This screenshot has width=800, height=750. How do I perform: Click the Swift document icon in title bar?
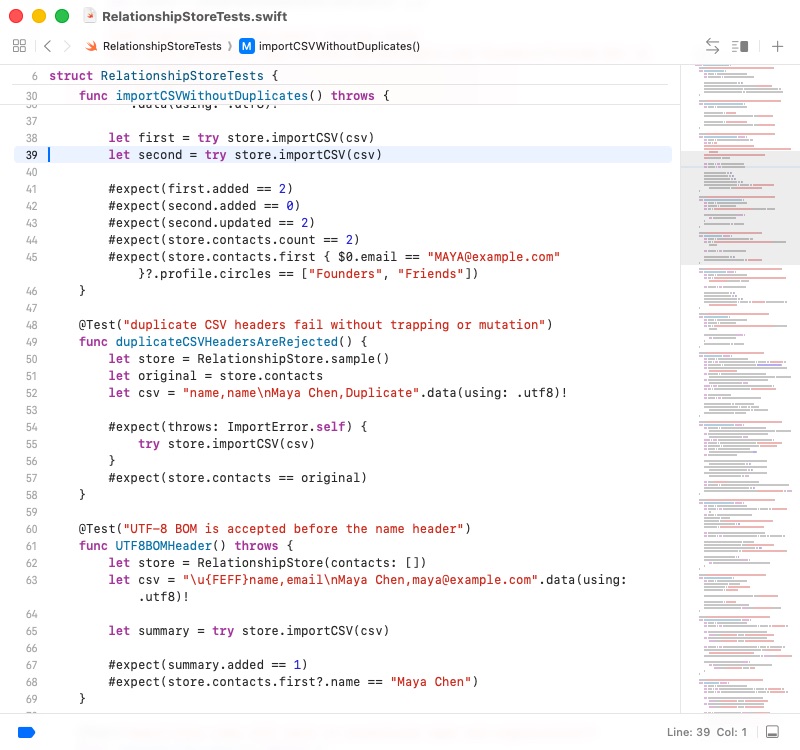(x=90, y=16)
